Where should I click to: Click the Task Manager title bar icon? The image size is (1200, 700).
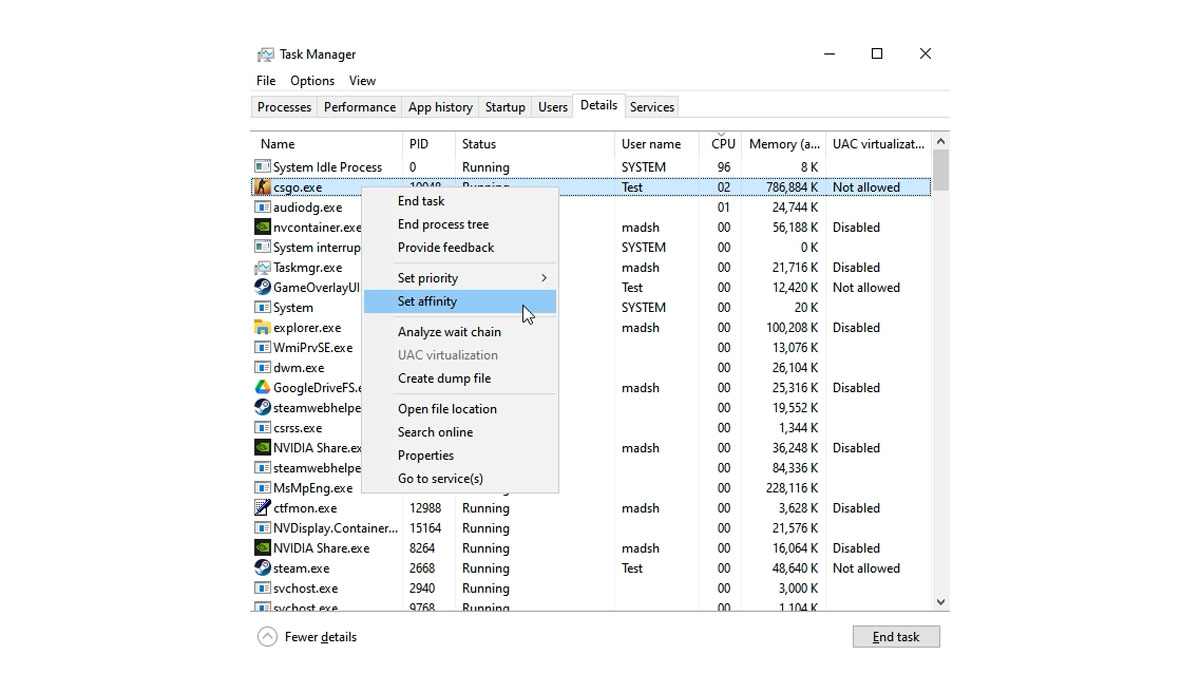pyautogui.click(x=265, y=55)
